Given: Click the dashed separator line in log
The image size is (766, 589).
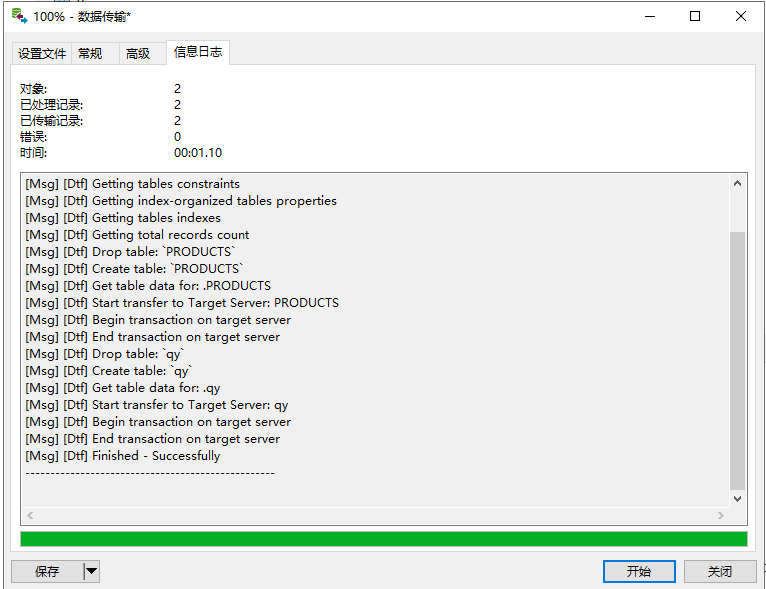Looking at the screenshot, I should 150,473.
